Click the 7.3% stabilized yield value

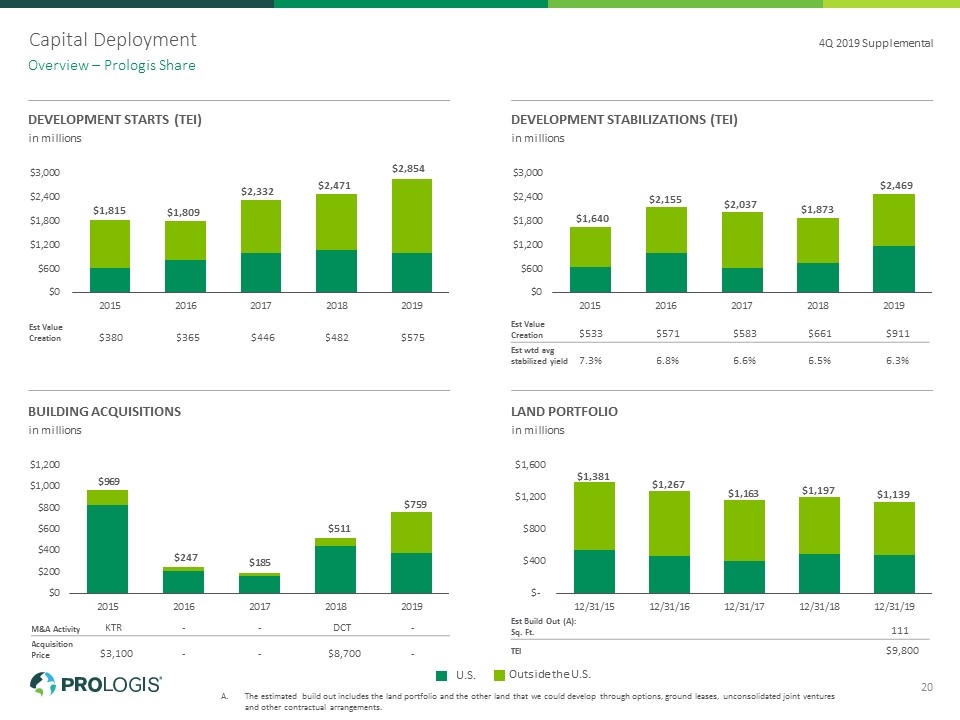tap(590, 361)
